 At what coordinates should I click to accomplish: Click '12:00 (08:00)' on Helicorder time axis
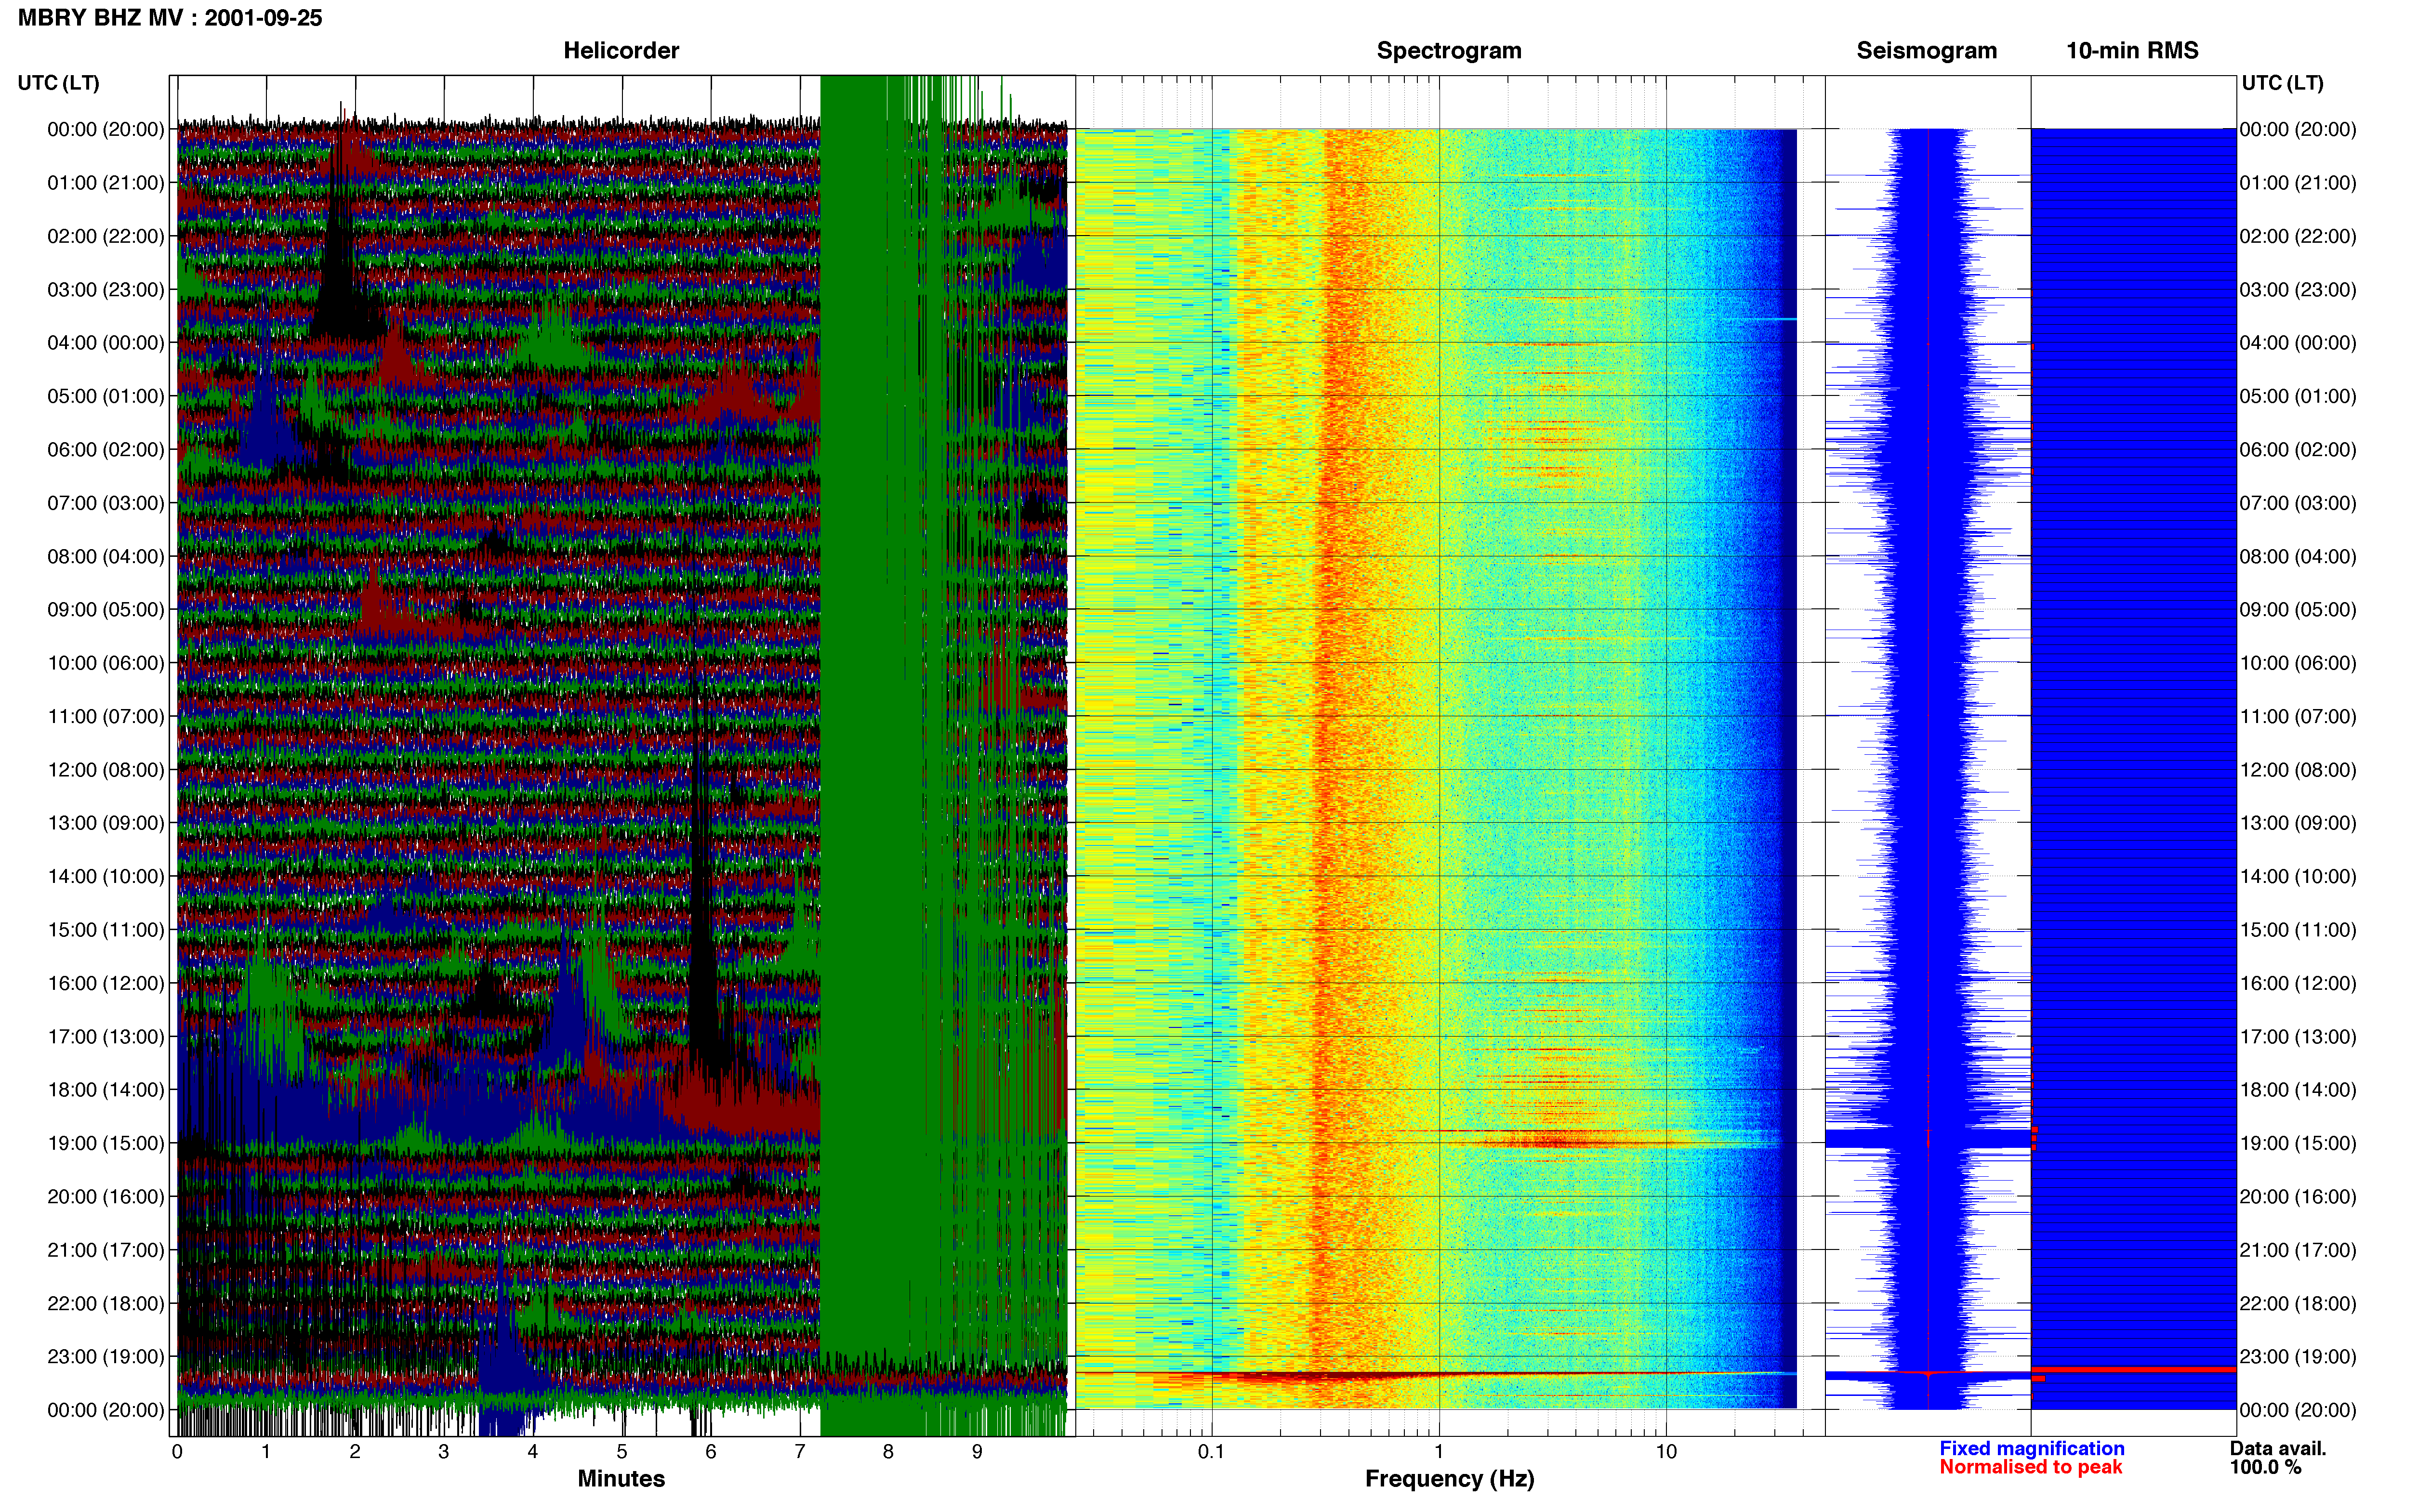106,770
